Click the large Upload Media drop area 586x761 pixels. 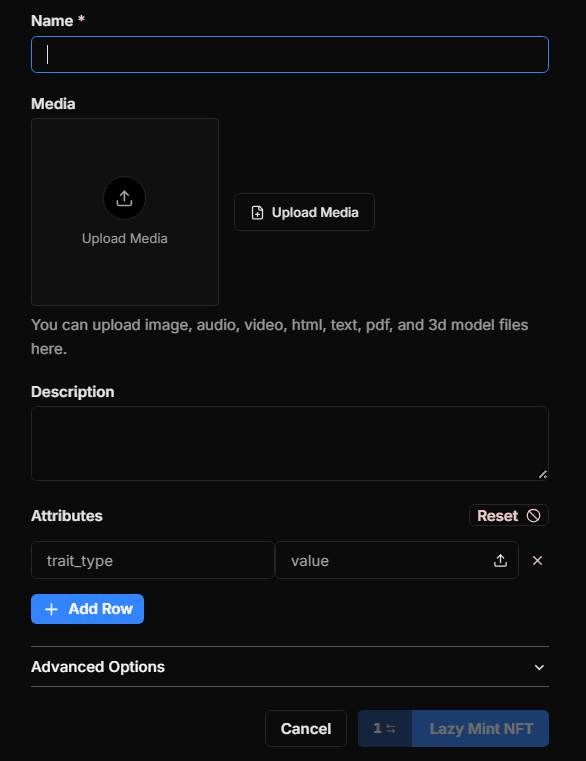pos(125,212)
